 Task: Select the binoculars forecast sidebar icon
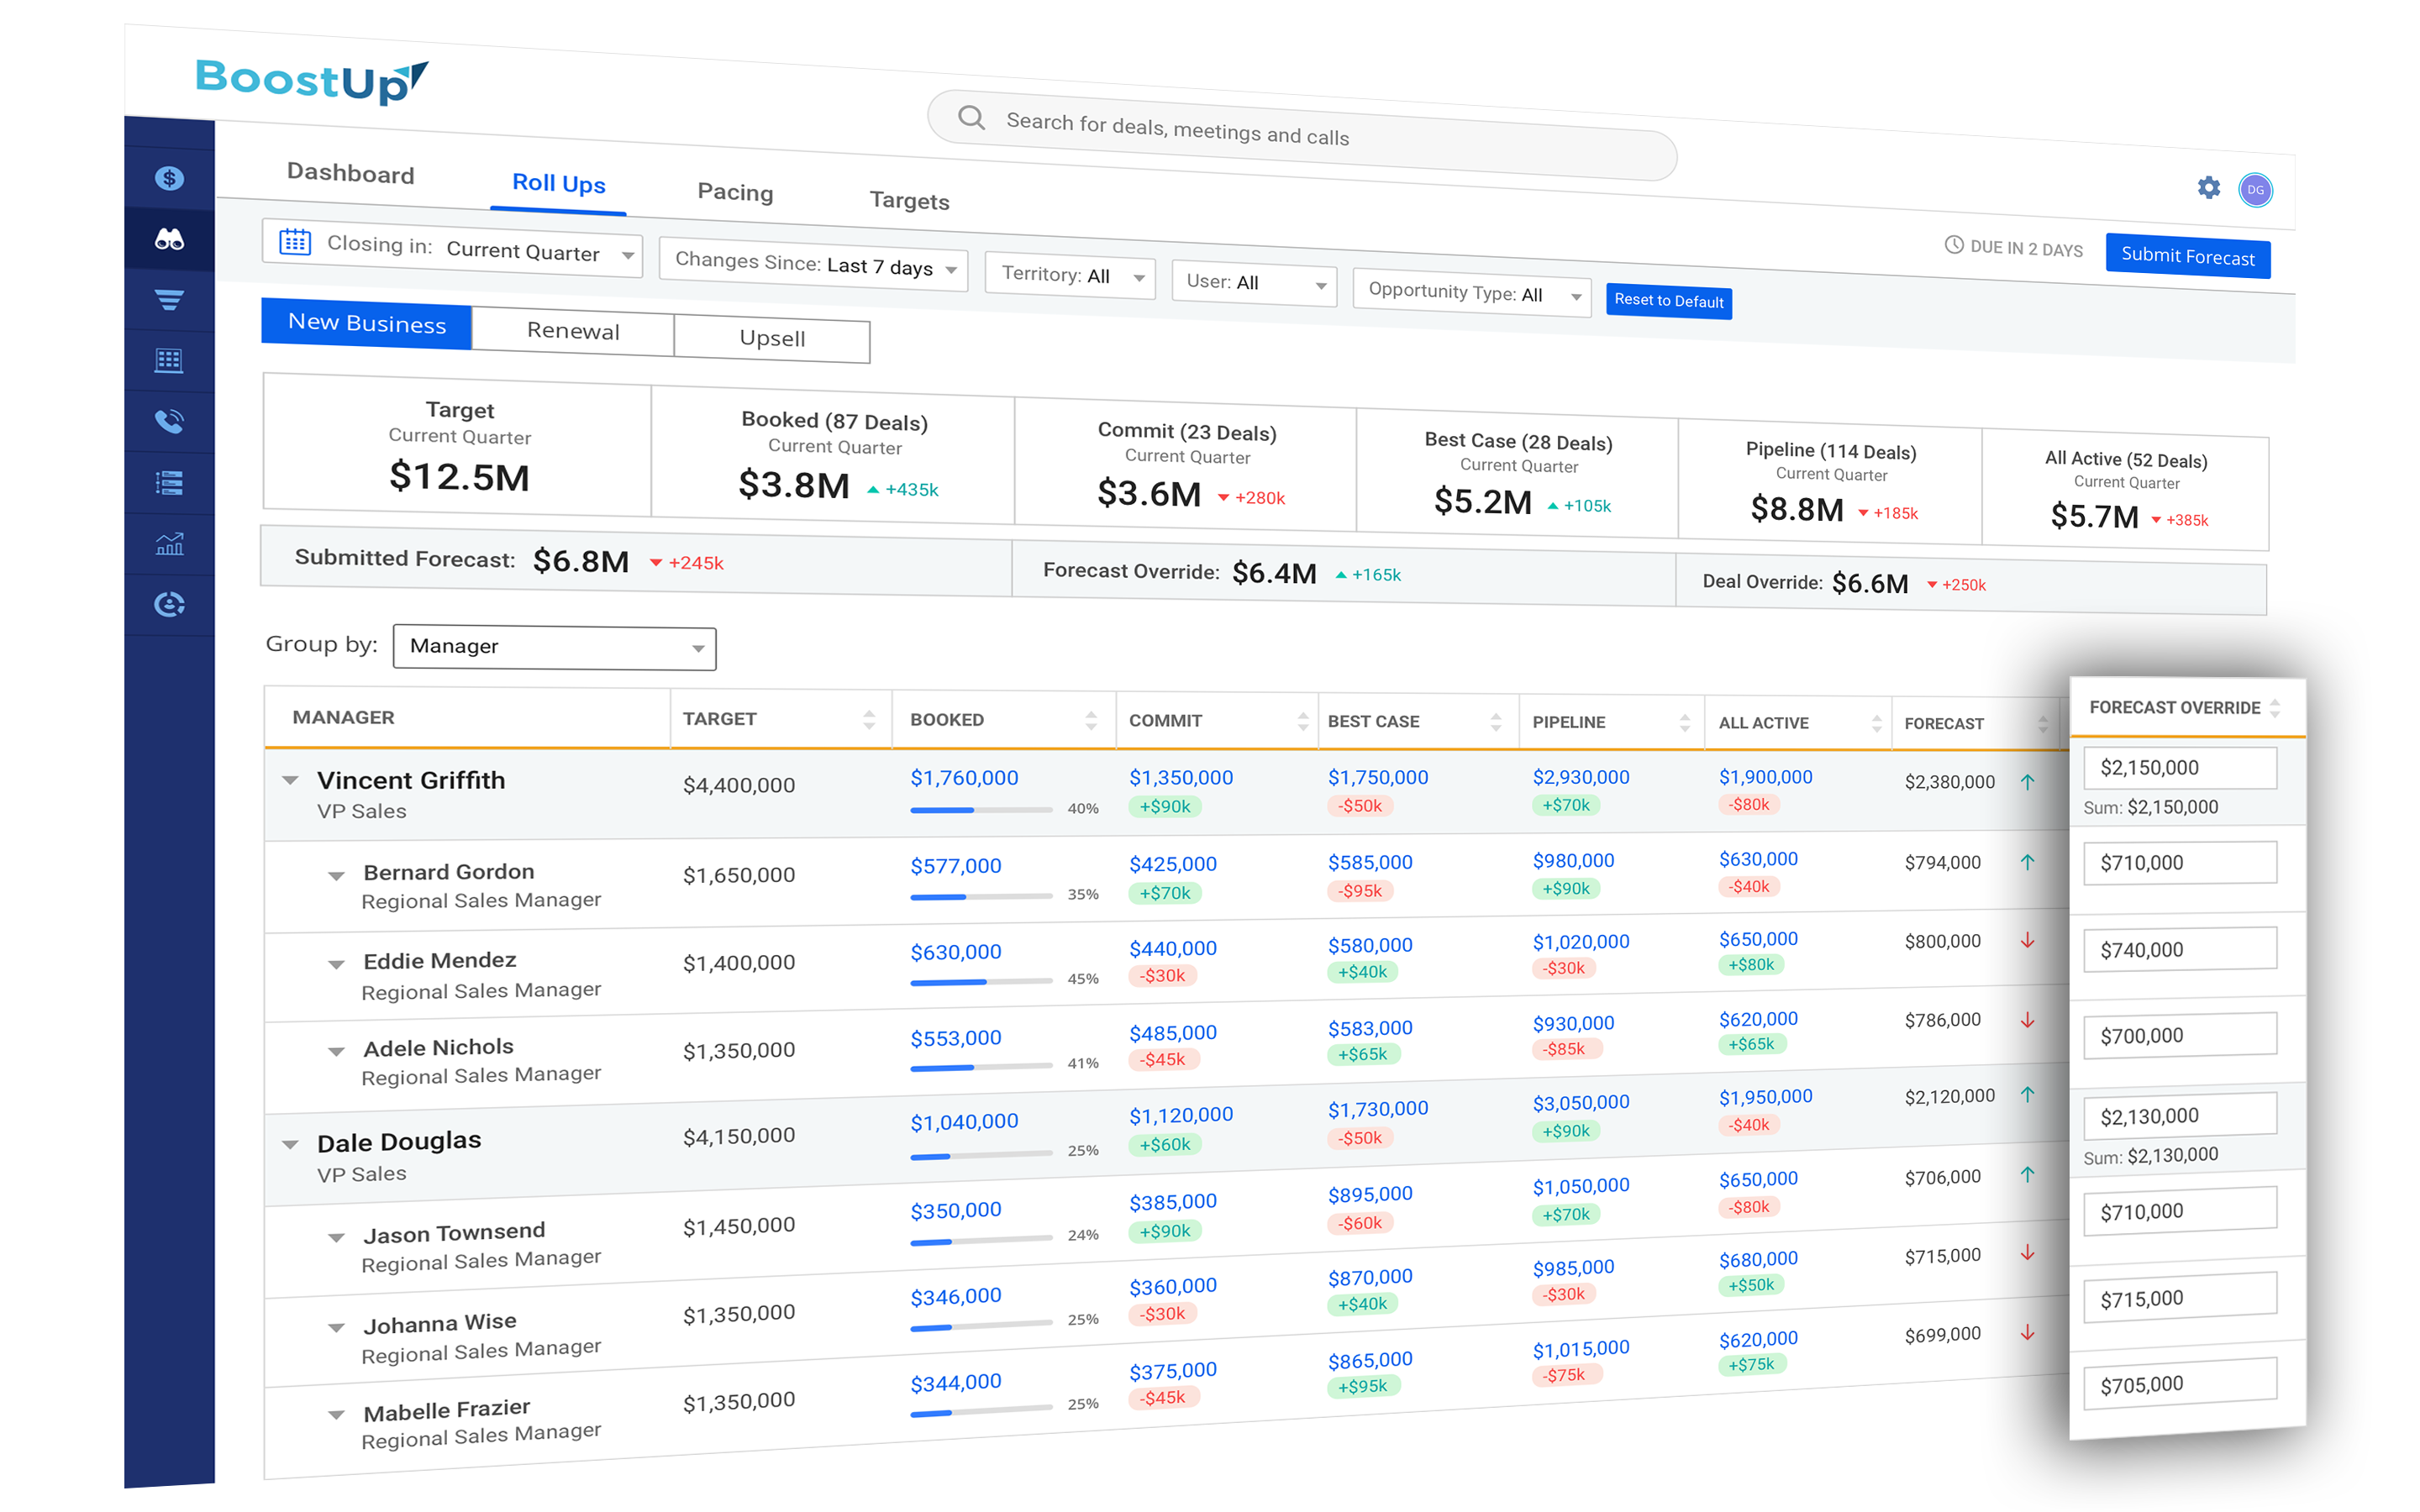click(169, 239)
